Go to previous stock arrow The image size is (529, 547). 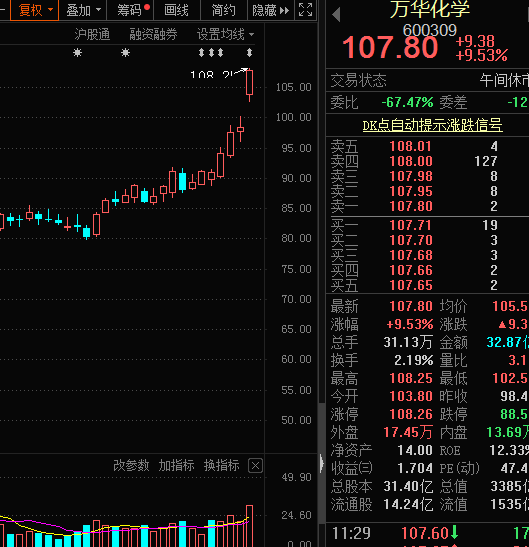pyautogui.click(x=336, y=14)
